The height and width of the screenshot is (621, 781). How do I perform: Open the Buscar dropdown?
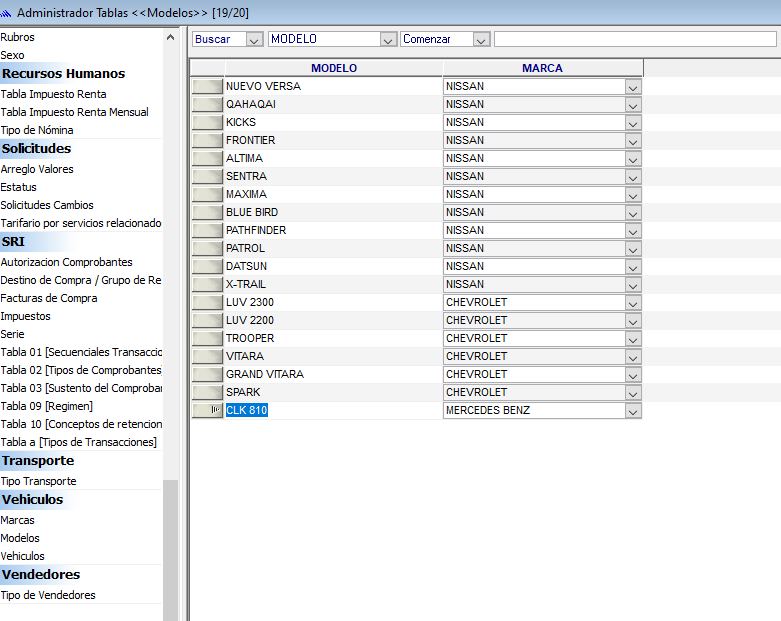click(x=254, y=40)
